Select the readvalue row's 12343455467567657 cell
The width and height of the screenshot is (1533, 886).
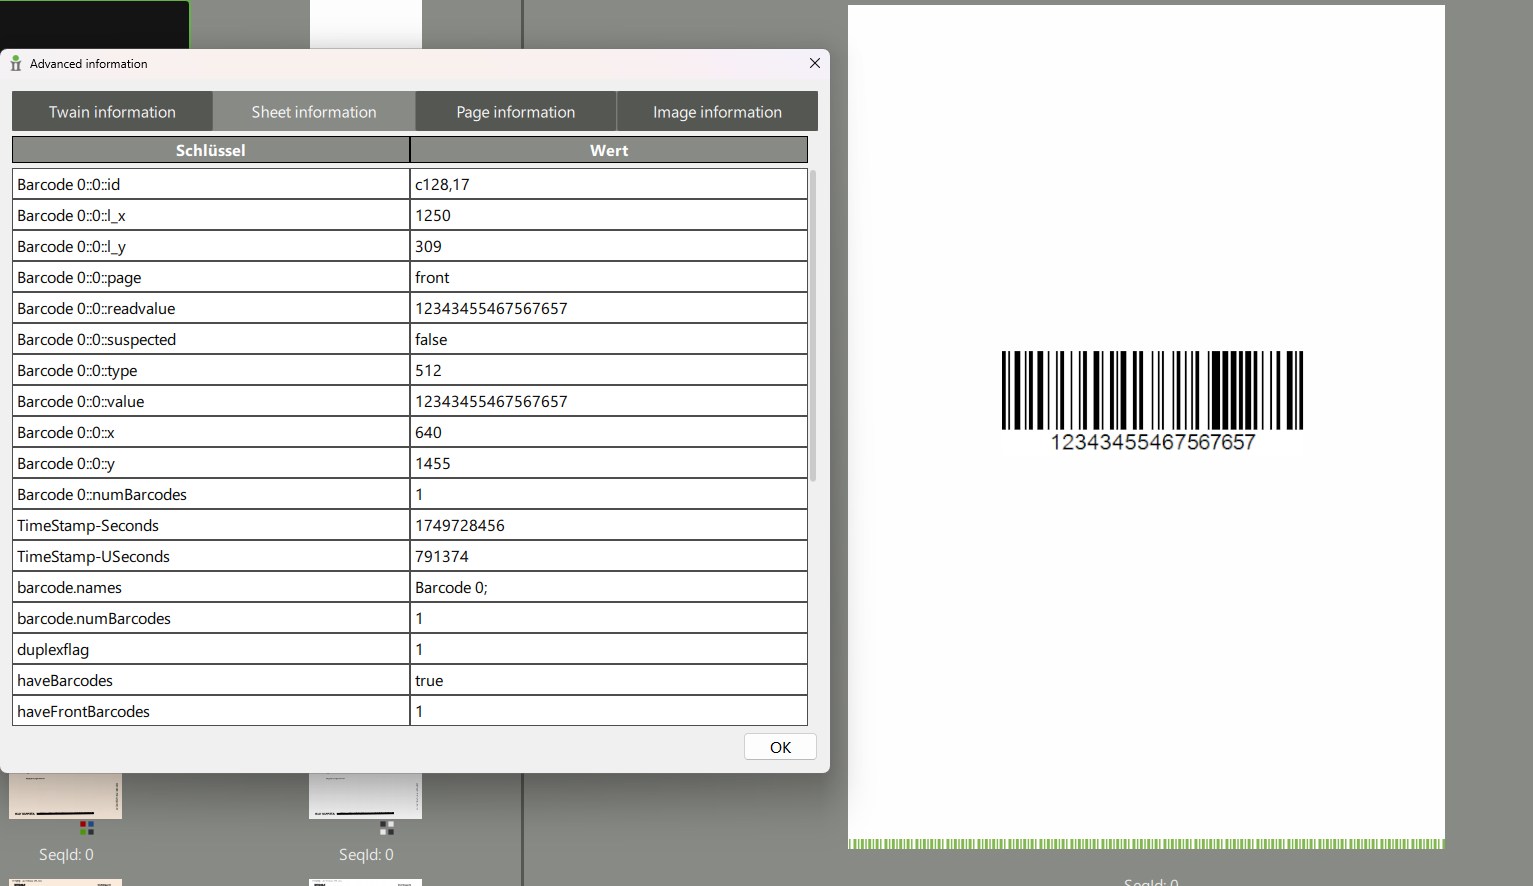(609, 308)
